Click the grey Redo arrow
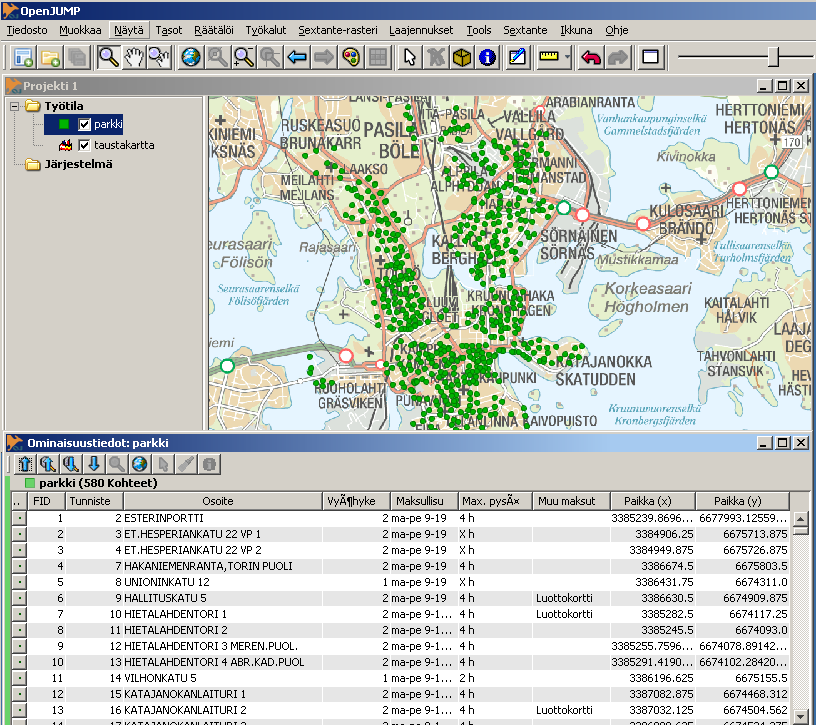This screenshot has height=725, width=816. tap(618, 57)
